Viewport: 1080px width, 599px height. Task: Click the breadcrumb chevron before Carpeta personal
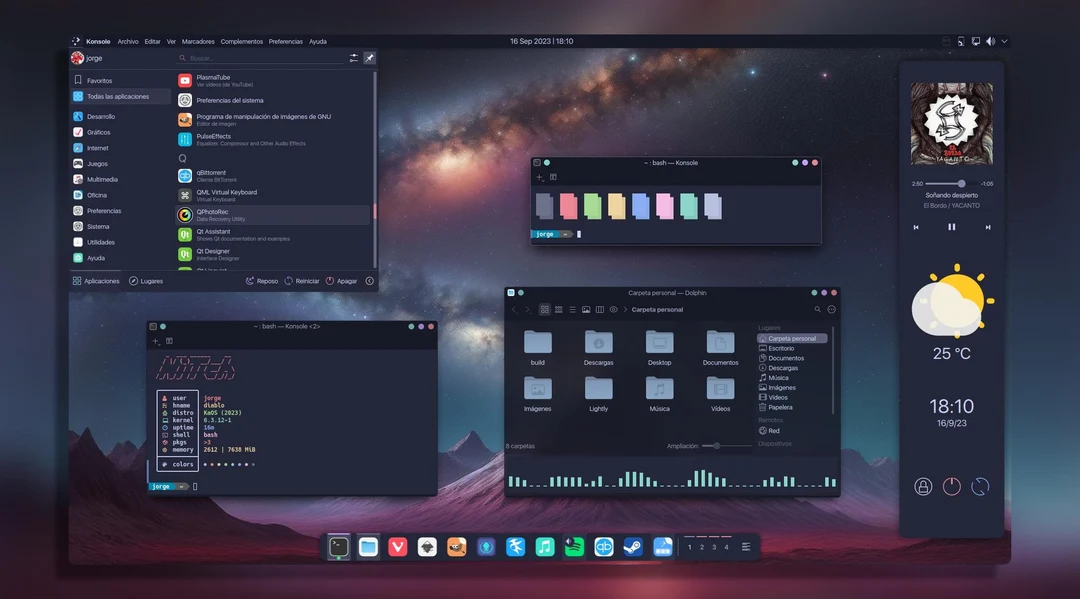tap(625, 309)
